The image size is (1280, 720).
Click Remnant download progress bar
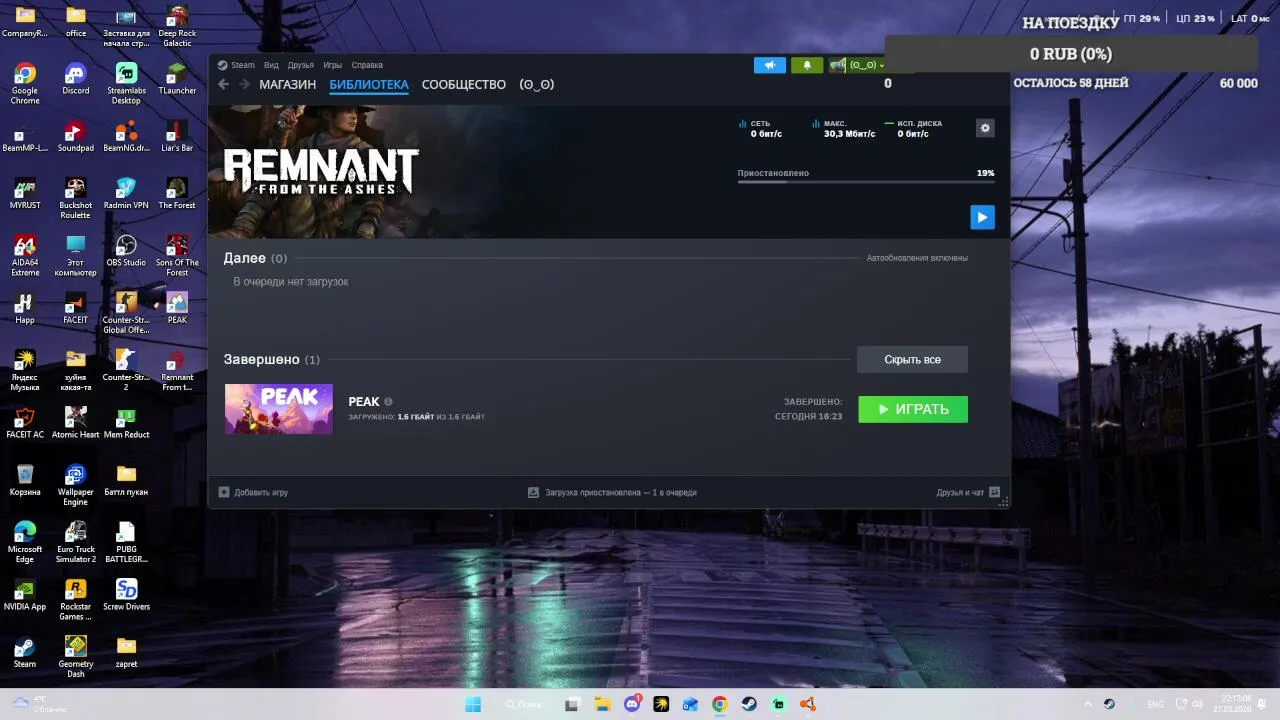(866, 182)
